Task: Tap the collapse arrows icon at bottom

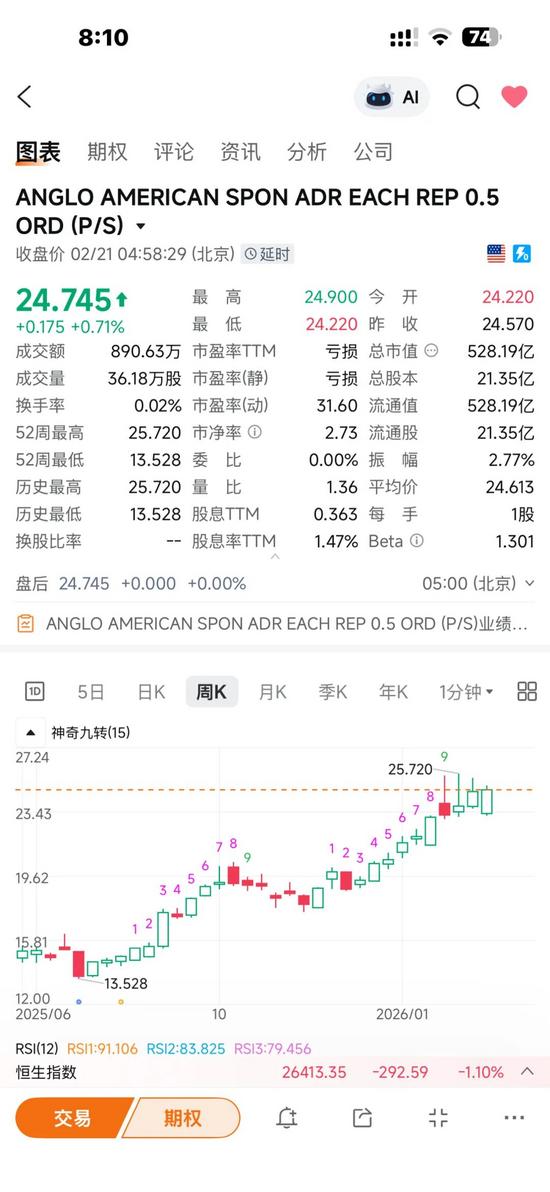Action: [438, 1118]
